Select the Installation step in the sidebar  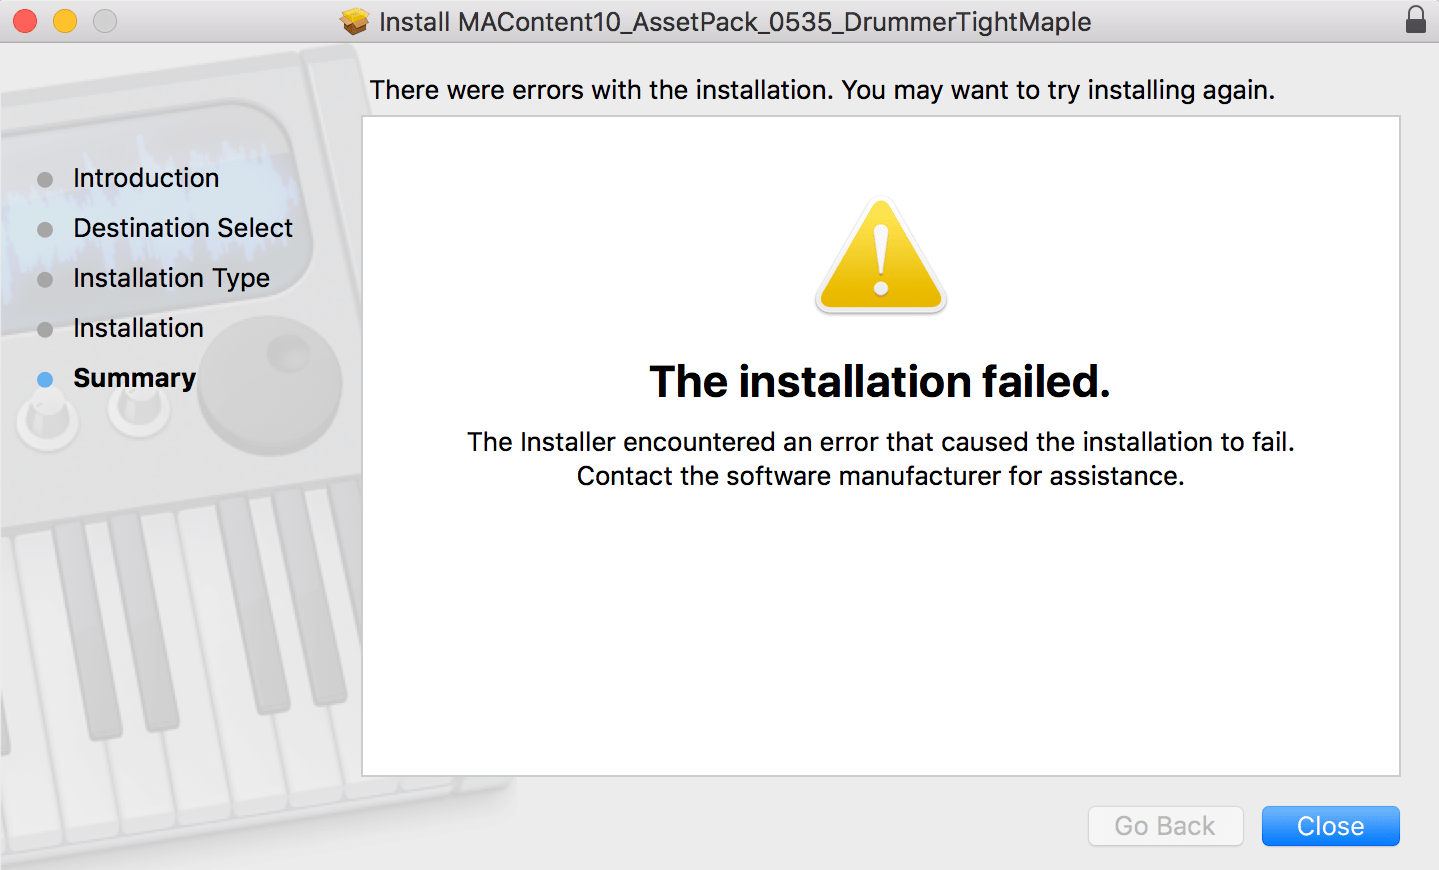[138, 329]
